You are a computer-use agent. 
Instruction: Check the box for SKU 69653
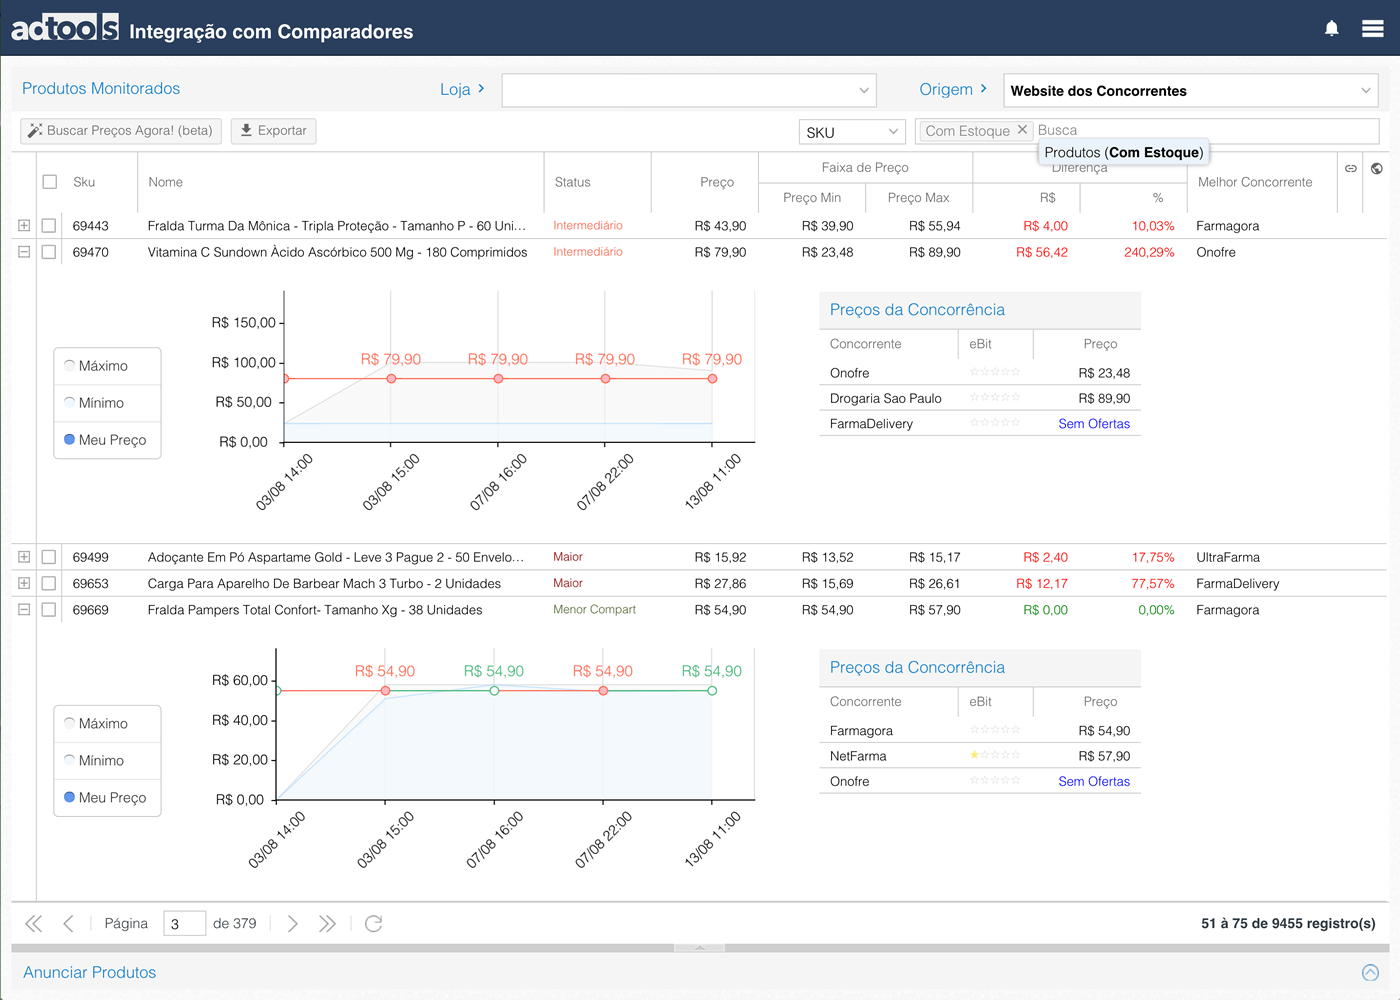[x=48, y=583]
